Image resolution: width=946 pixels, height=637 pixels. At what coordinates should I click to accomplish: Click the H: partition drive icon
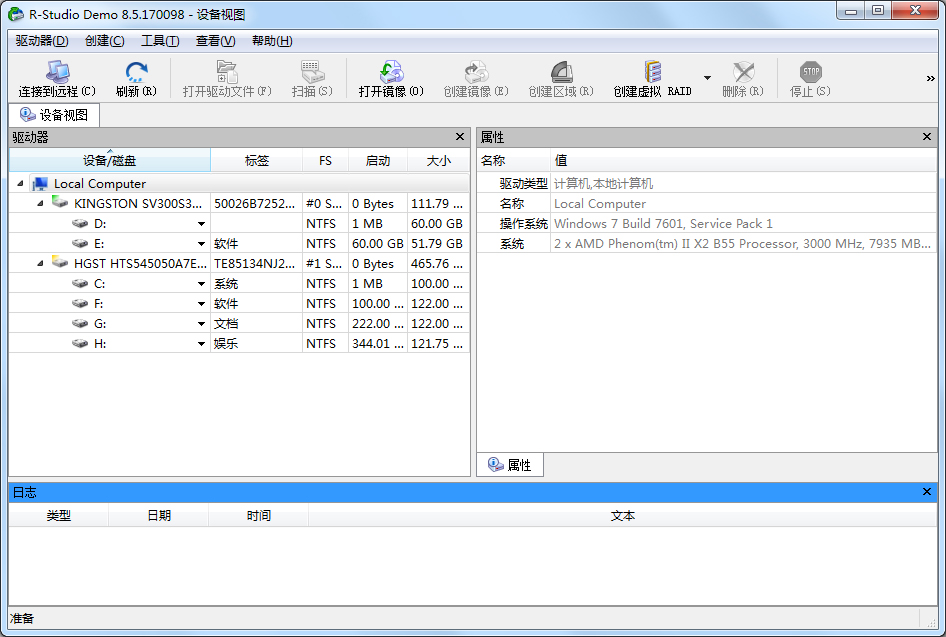[80, 343]
